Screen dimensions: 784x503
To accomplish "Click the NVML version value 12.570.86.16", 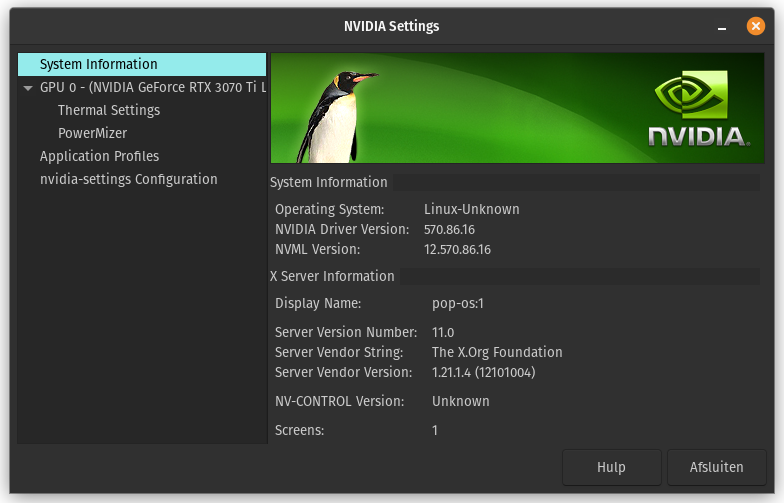I will pyautogui.click(x=458, y=250).
